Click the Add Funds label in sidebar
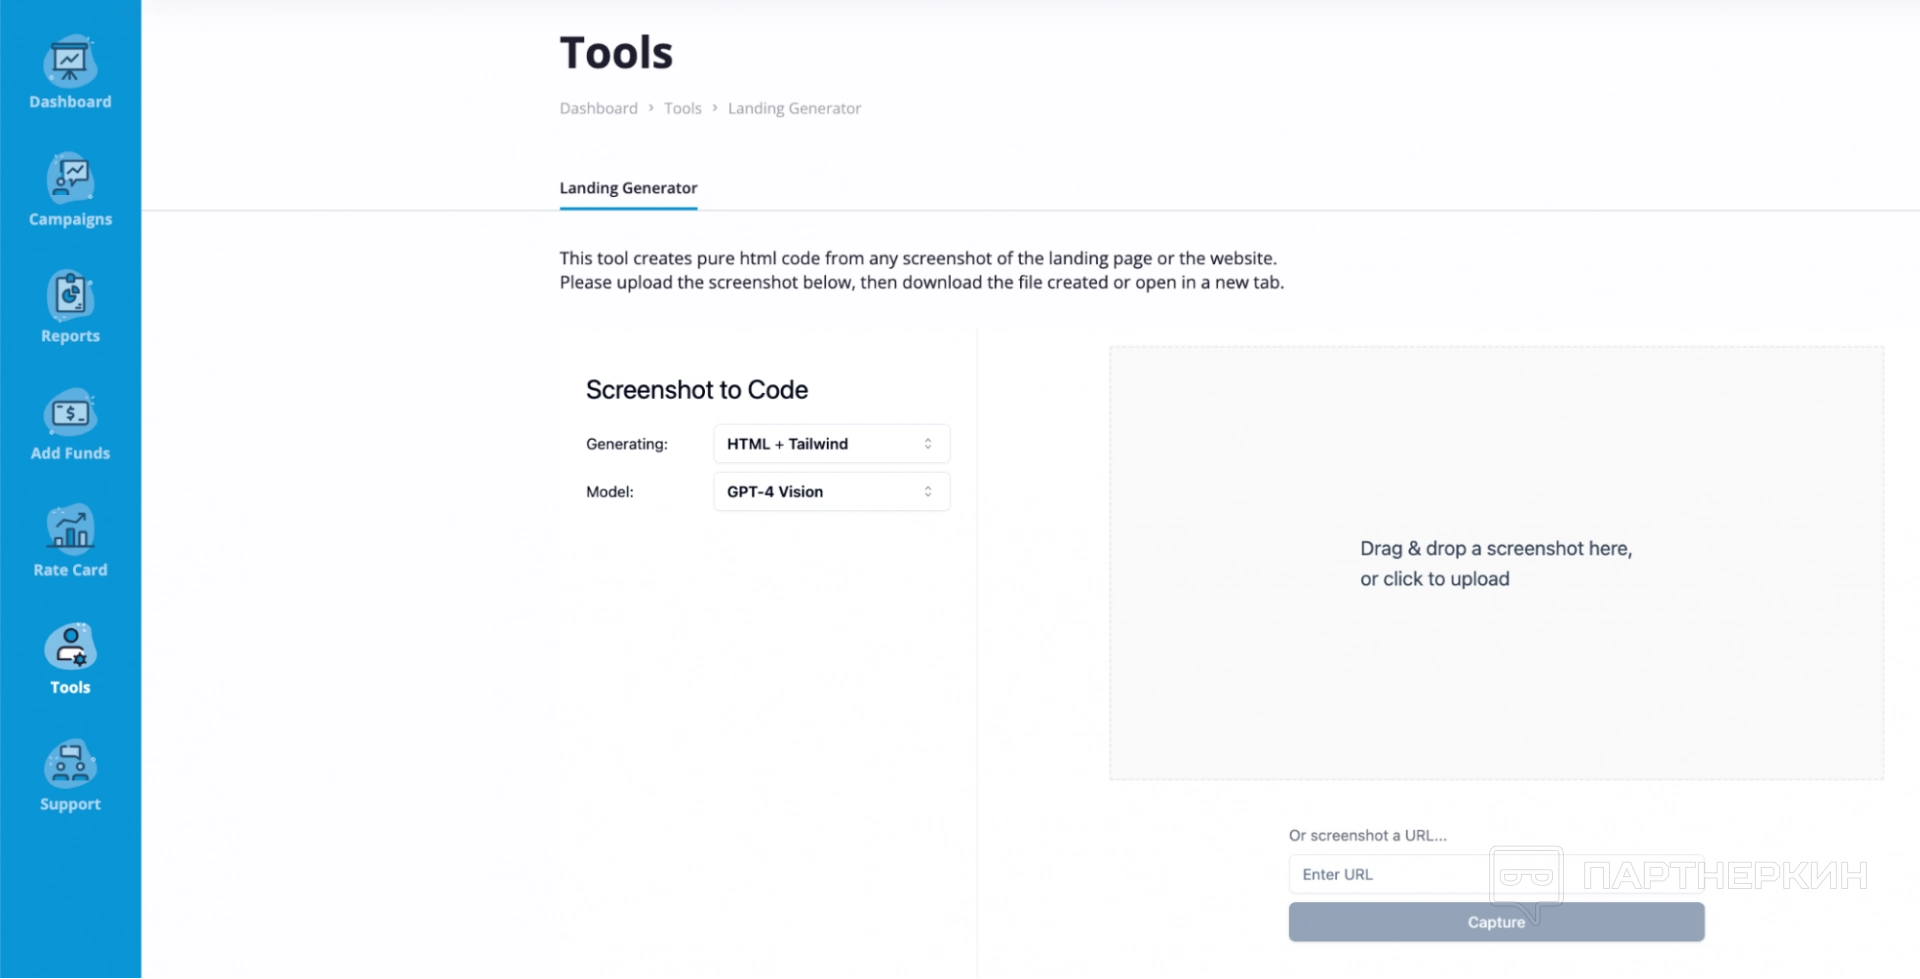Image resolution: width=1920 pixels, height=979 pixels. [x=70, y=453]
